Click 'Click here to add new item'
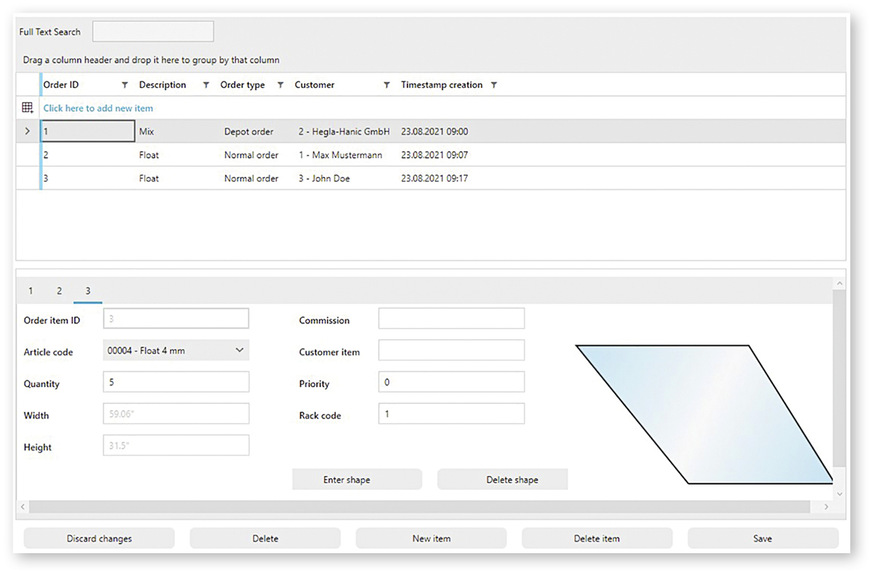The height and width of the screenshot is (575, 872). point(98,108)
